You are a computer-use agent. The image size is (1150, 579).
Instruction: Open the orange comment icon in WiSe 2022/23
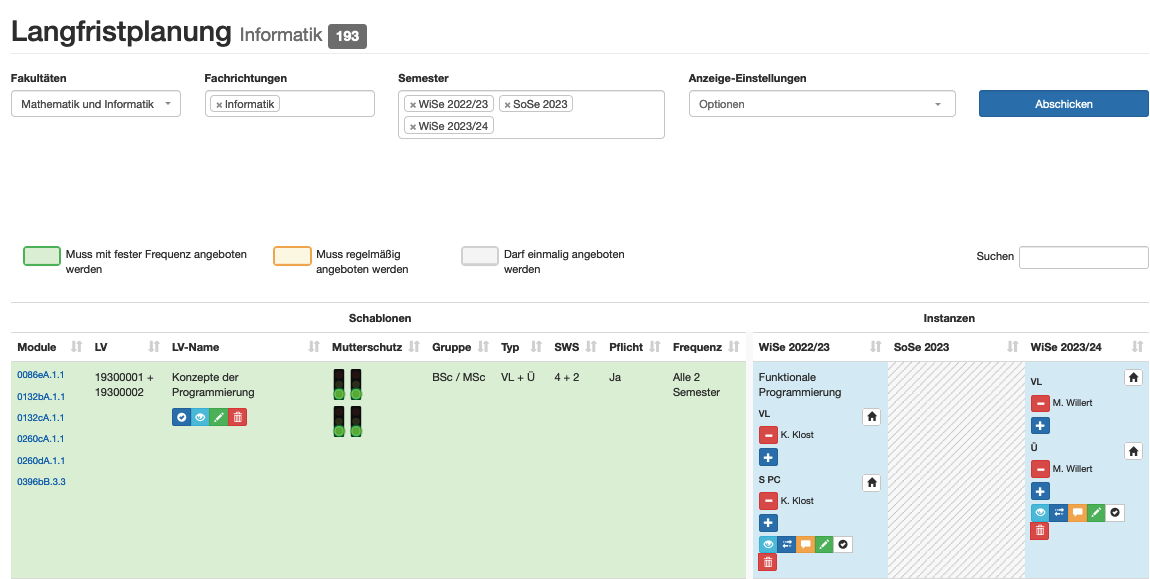tap(805, 544)
